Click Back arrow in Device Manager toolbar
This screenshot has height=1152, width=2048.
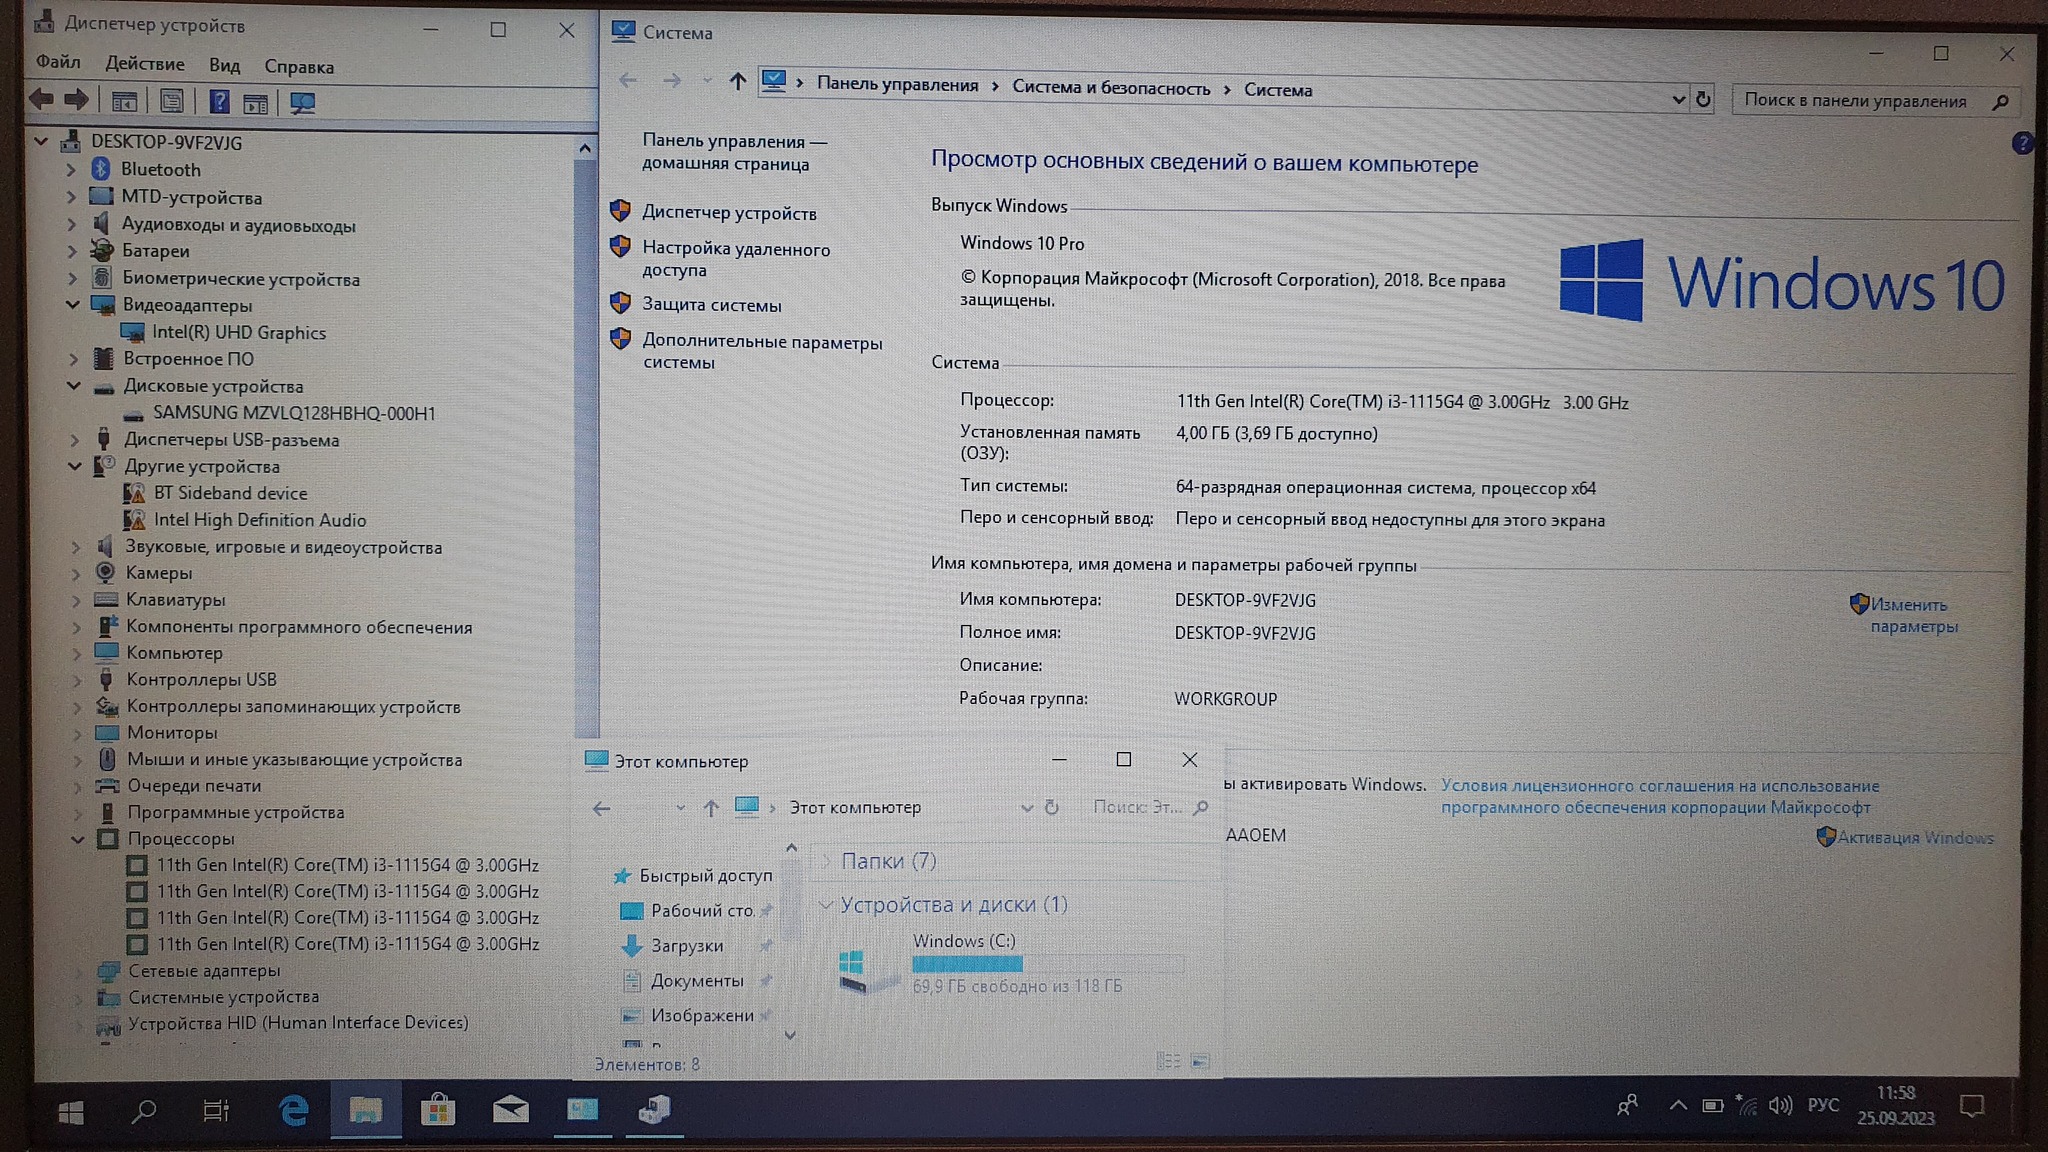tap(41, 100)
